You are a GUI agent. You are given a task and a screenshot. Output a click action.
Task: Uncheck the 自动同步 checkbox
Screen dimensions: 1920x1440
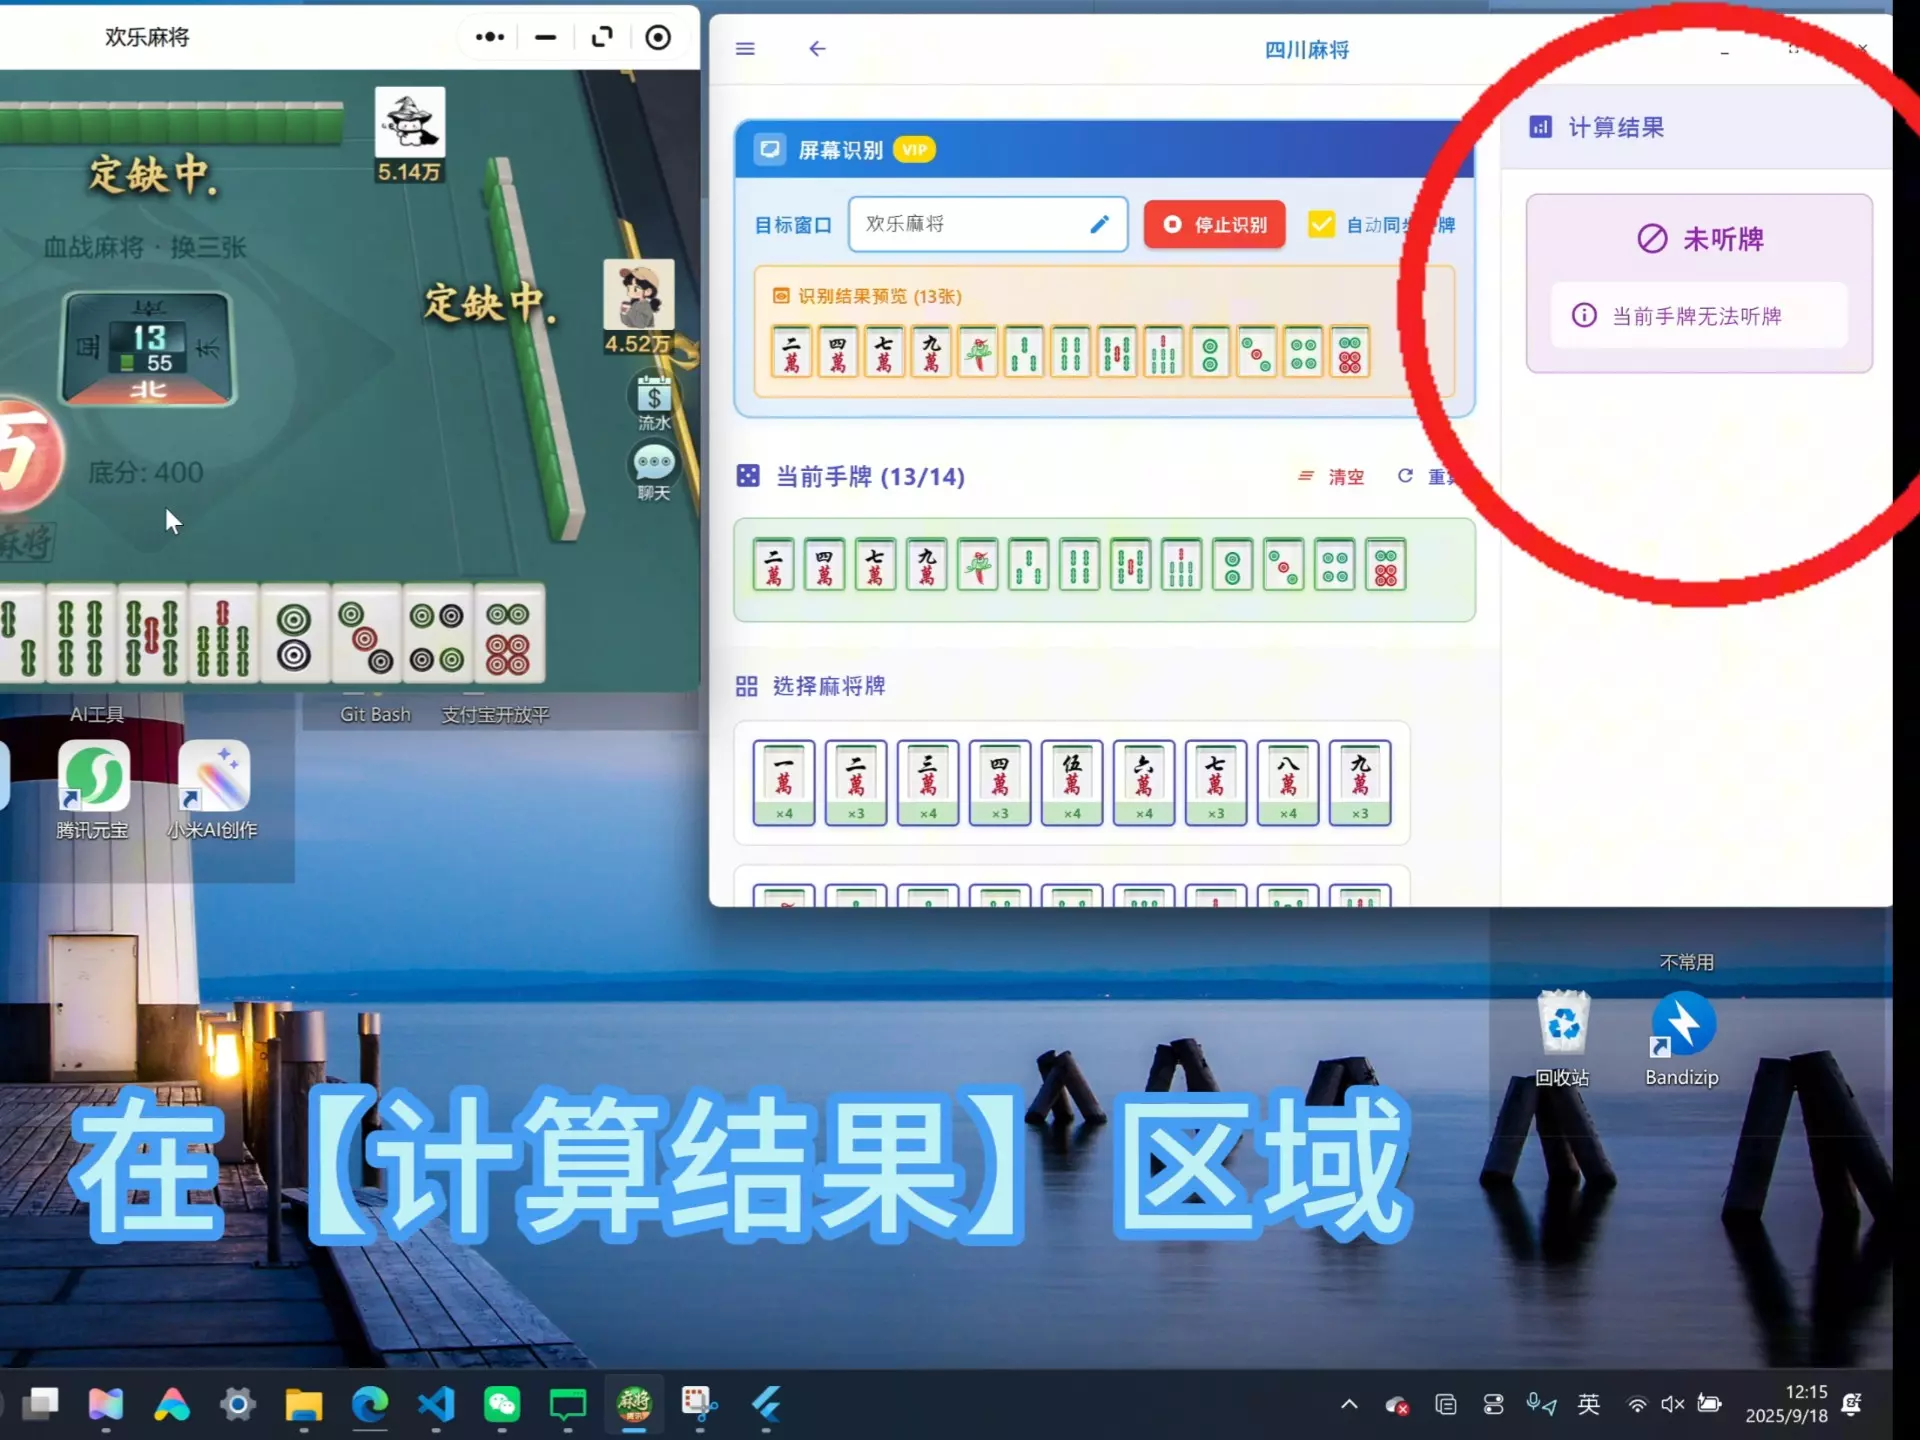(x=1321, y=224)
